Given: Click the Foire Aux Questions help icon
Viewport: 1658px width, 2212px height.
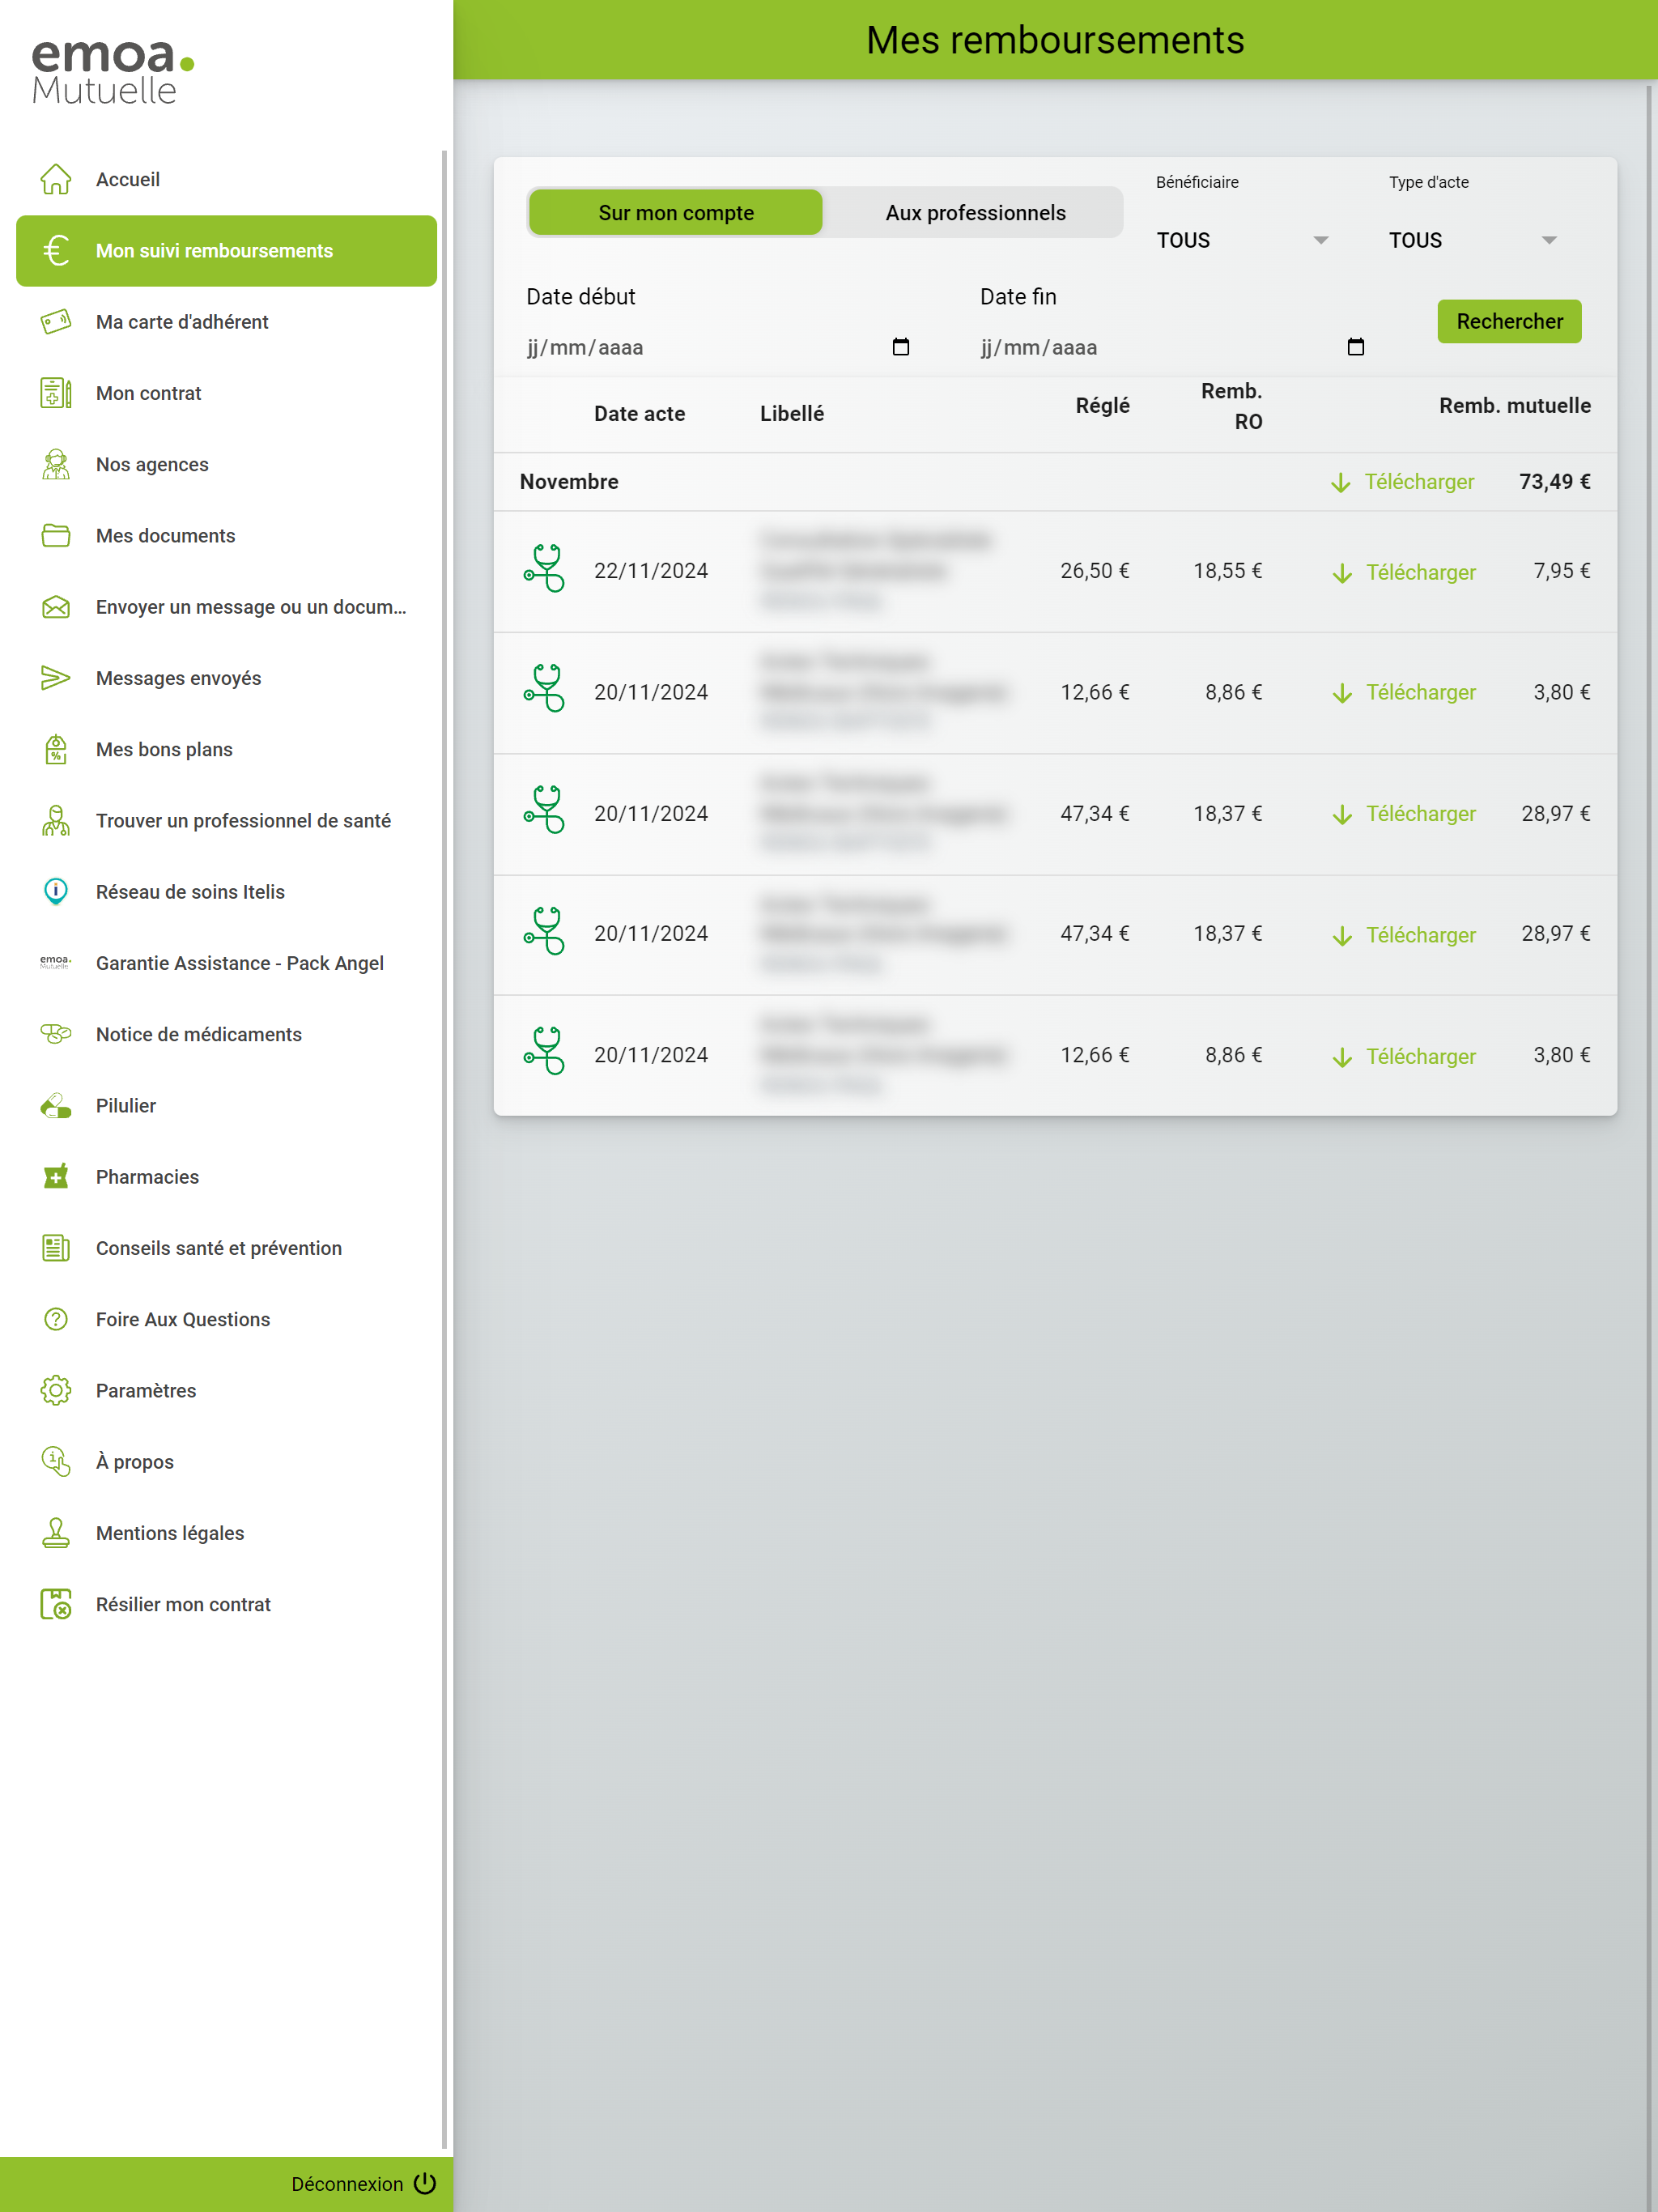Looking at the screenshot, I should [x=56, y=1319].
